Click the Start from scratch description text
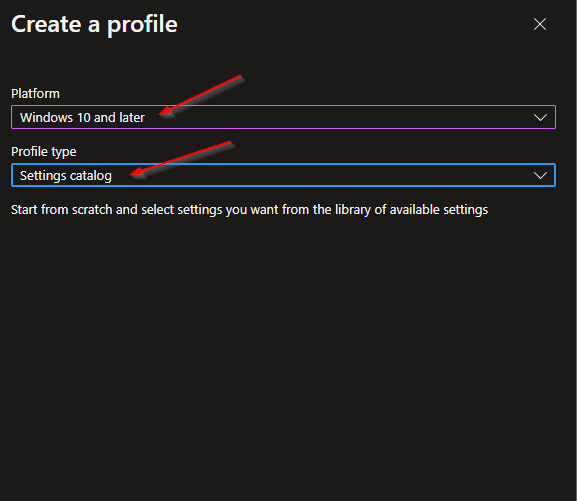577x501 pixels. (249, 210)
